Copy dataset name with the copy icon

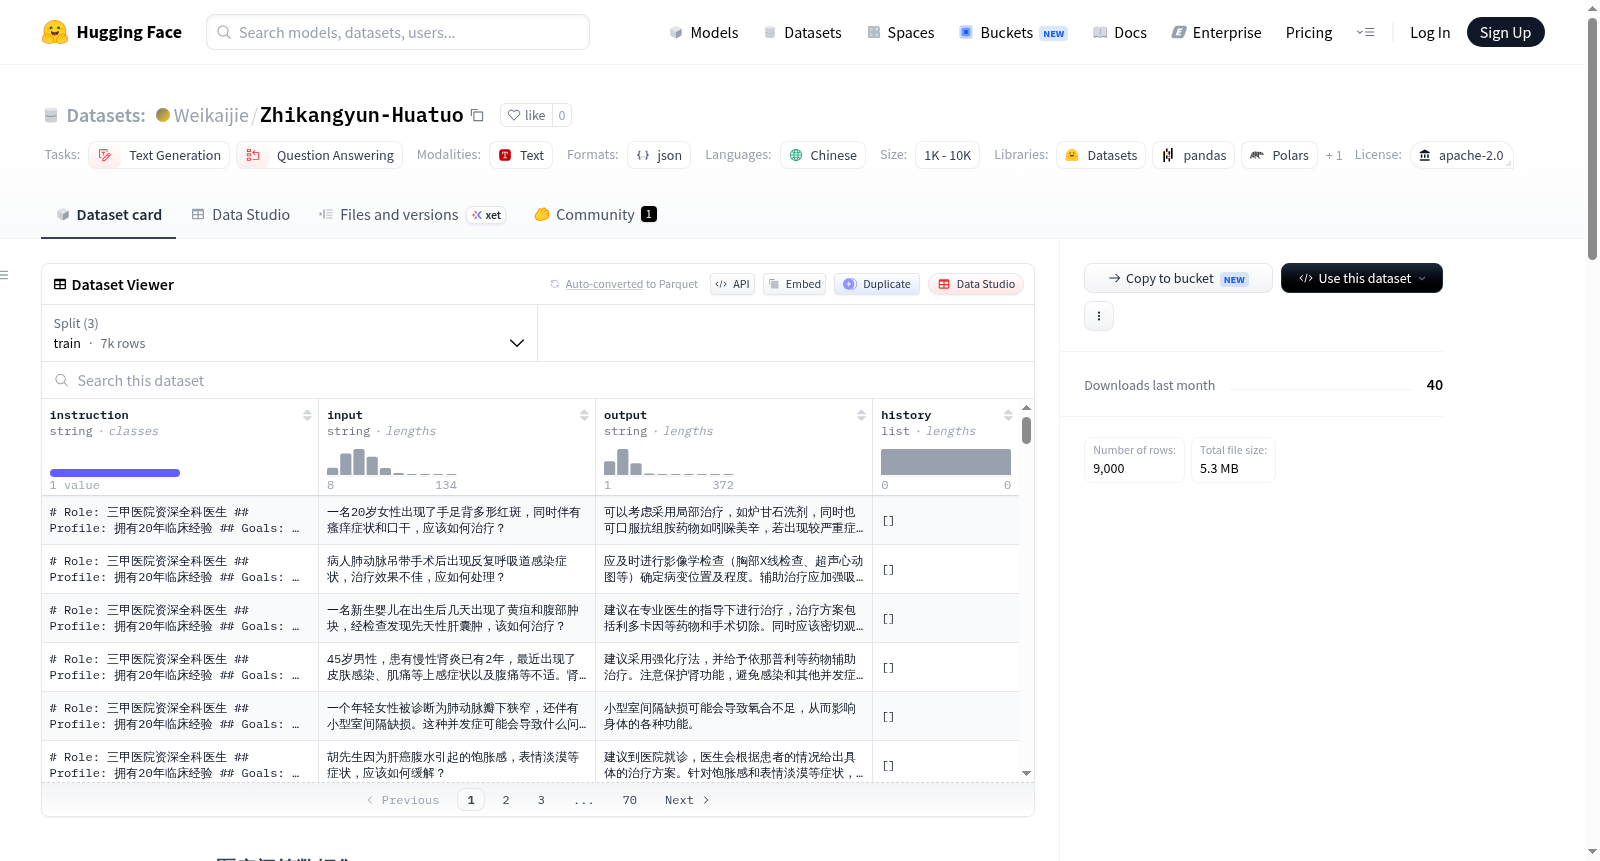coord(477,115)
